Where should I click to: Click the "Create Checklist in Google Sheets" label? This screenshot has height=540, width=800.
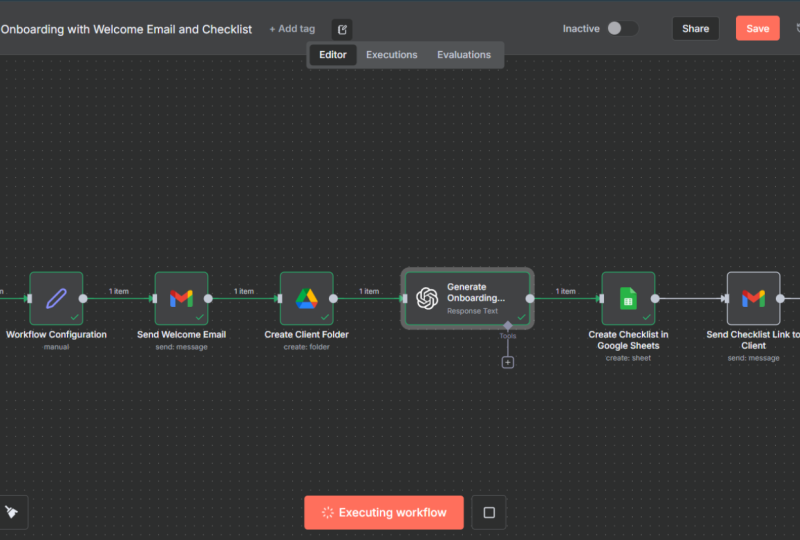[628, 340]
